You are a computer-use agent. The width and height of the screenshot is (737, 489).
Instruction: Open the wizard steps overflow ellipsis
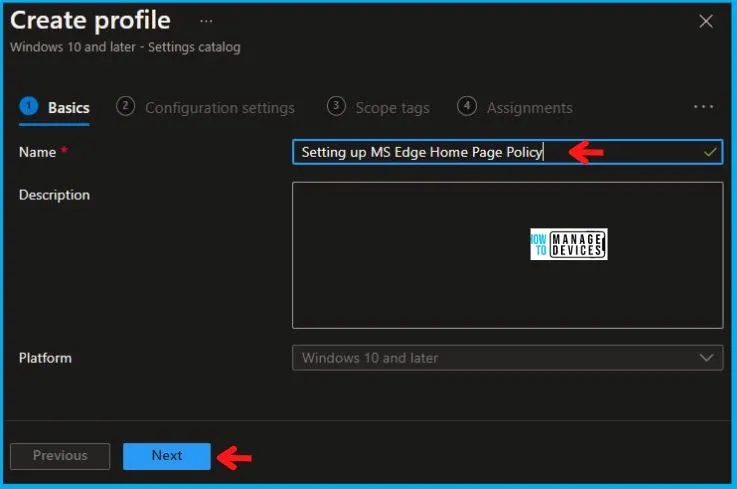tap(703, 107)
